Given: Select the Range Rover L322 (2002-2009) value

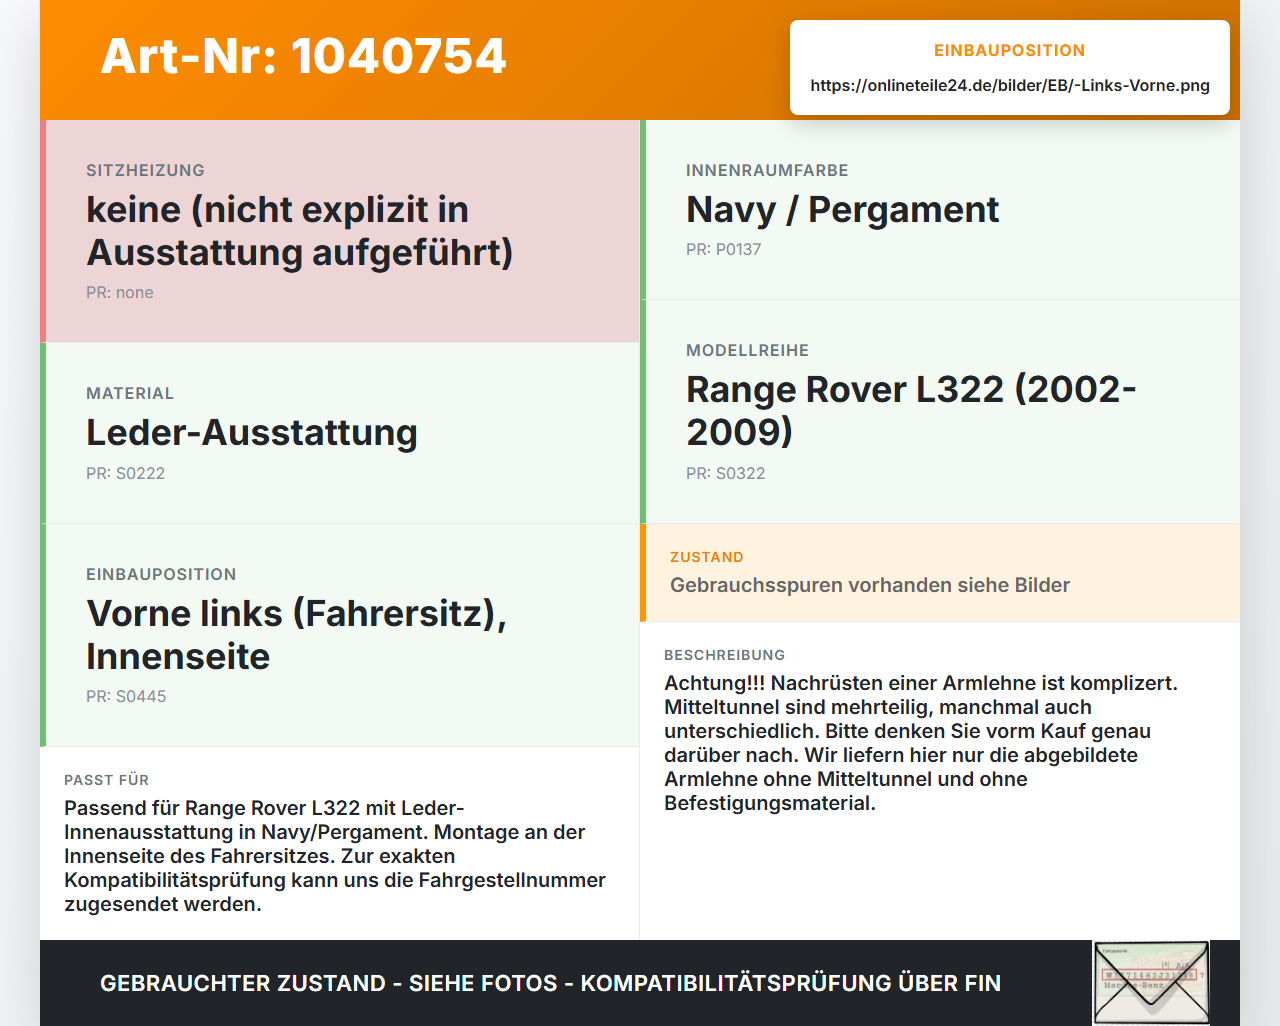Looking at the screenshot, I should click(911, 410).
